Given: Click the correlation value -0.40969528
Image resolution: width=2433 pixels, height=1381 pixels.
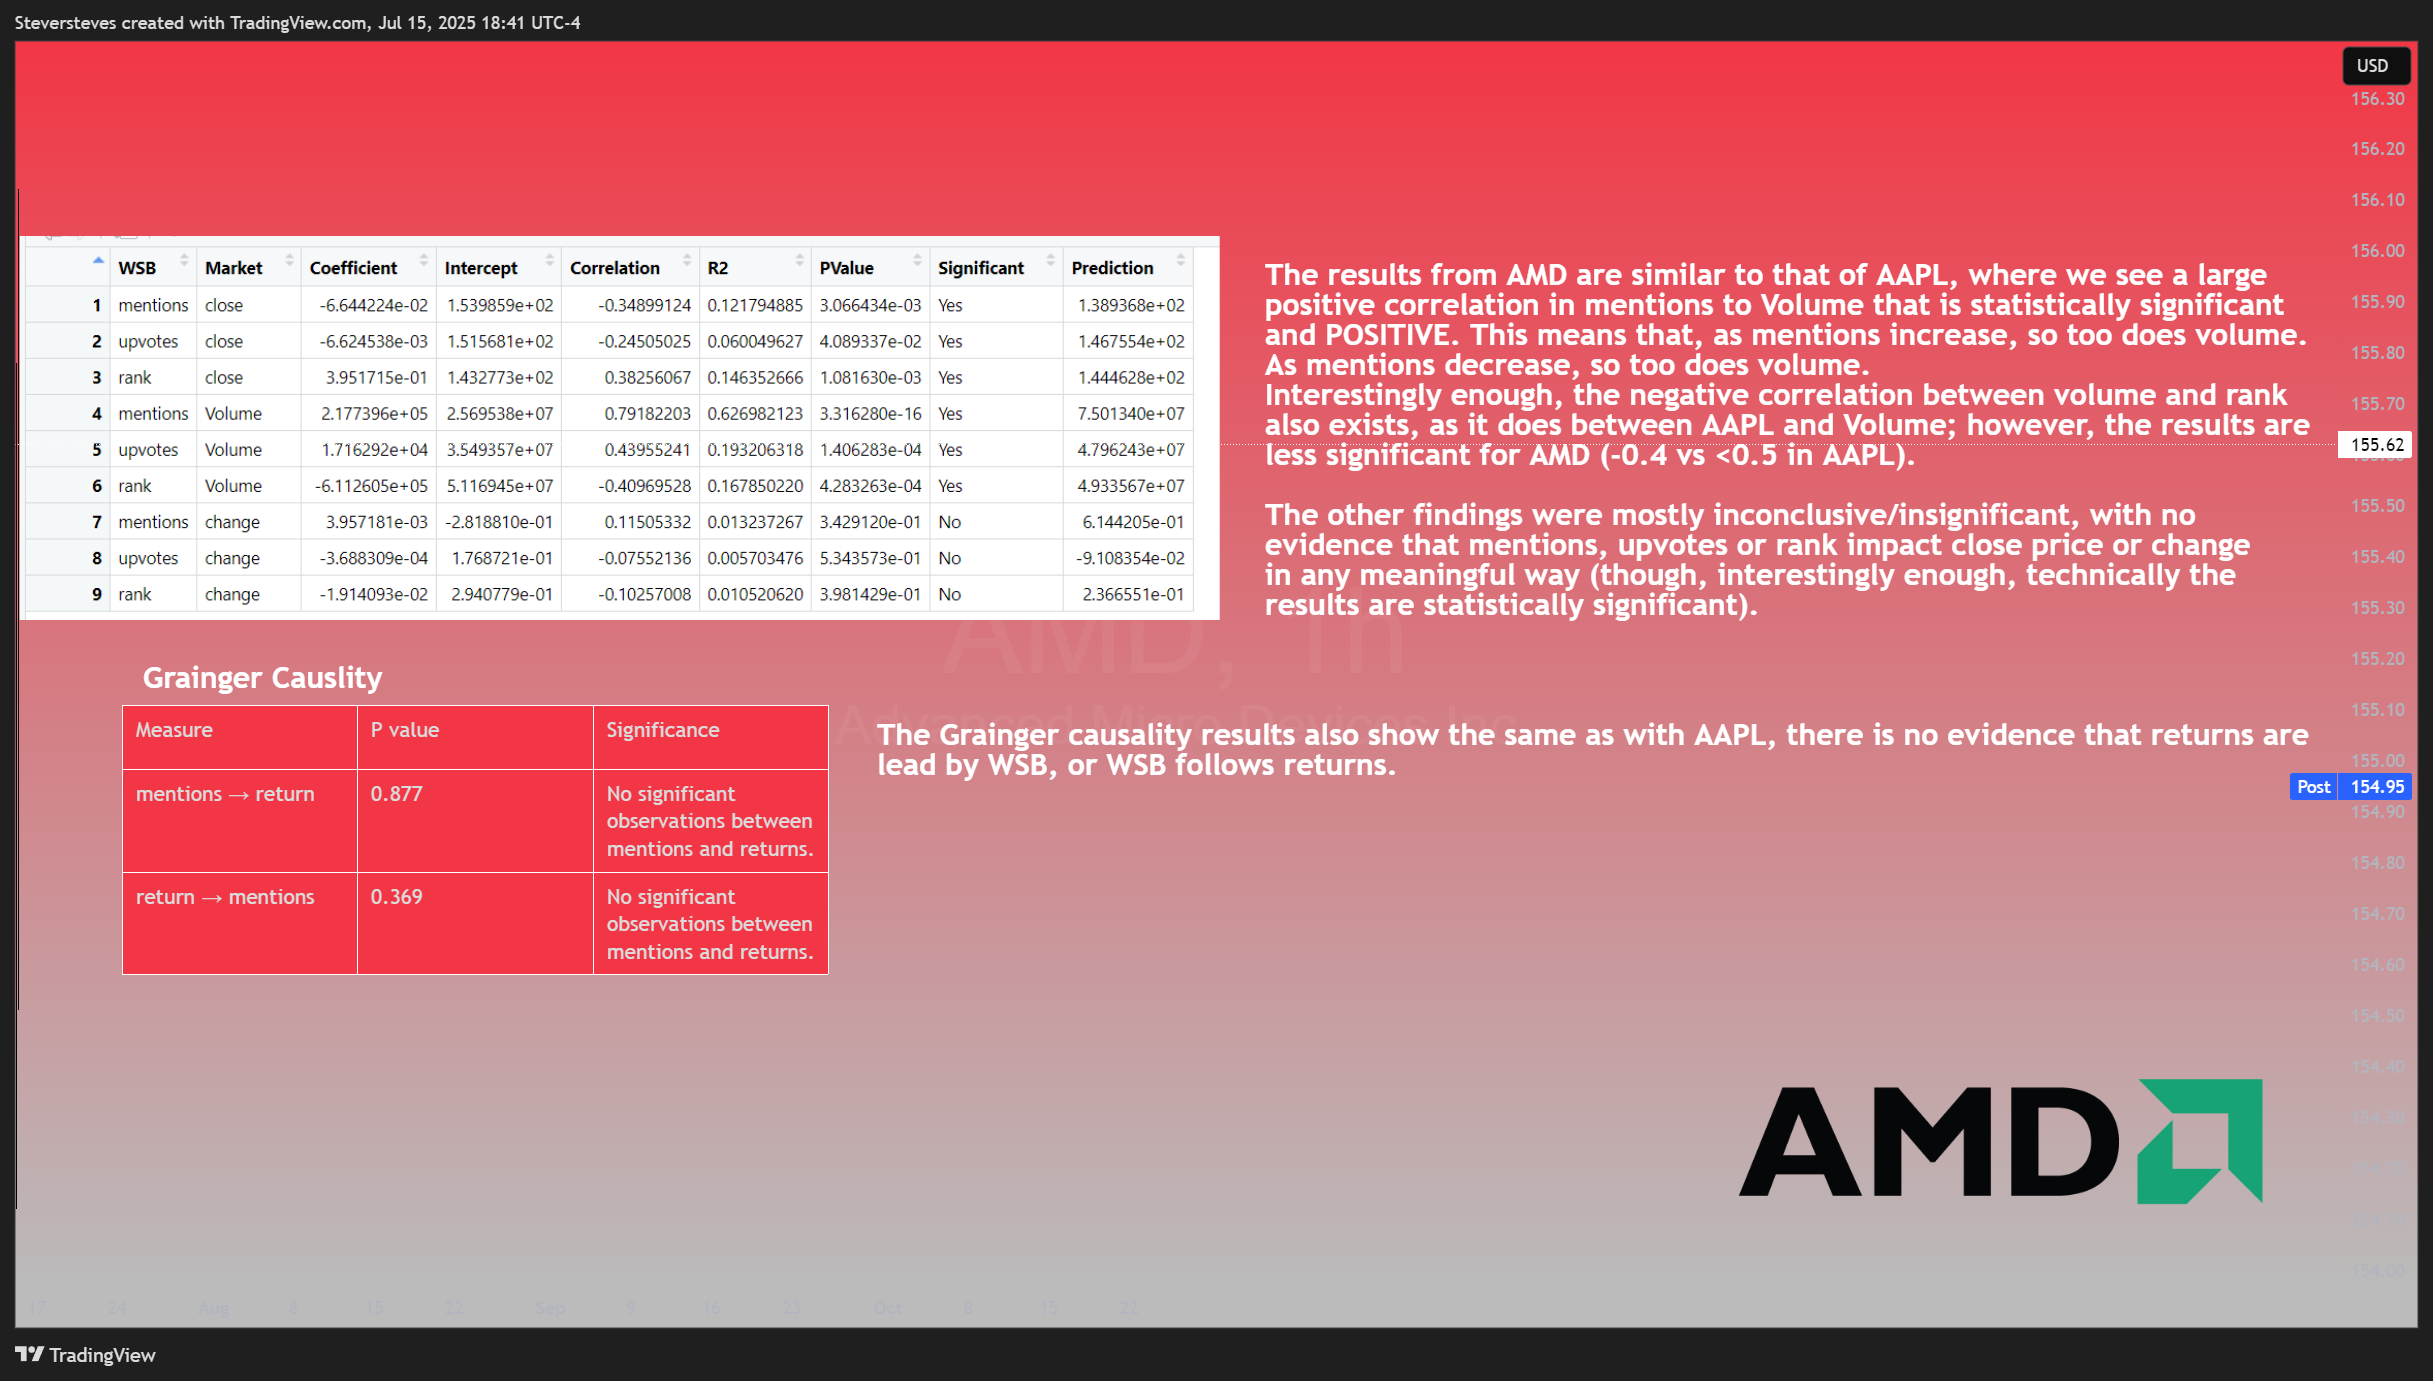Looking at the screenshot, I should tap(644, 486).
